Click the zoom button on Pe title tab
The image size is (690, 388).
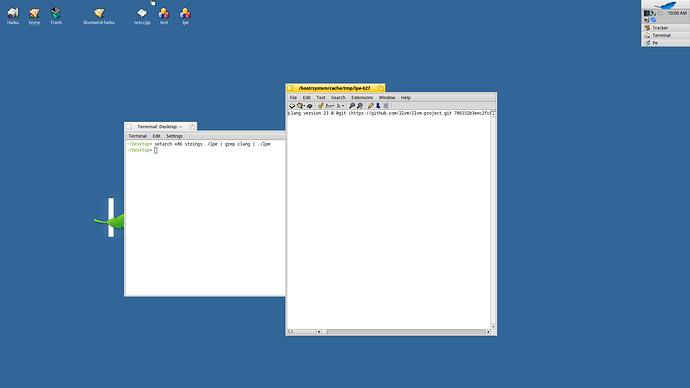[380, 88]
